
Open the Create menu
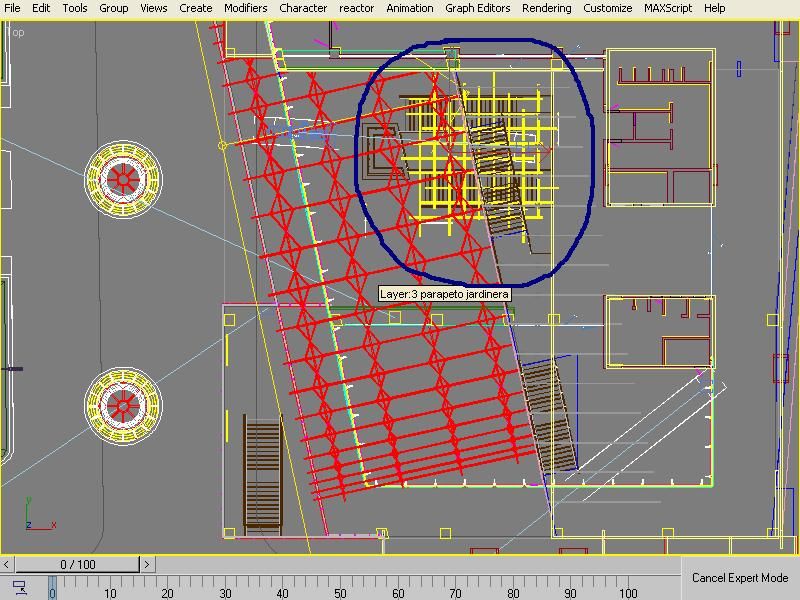[x=195, y=8]
